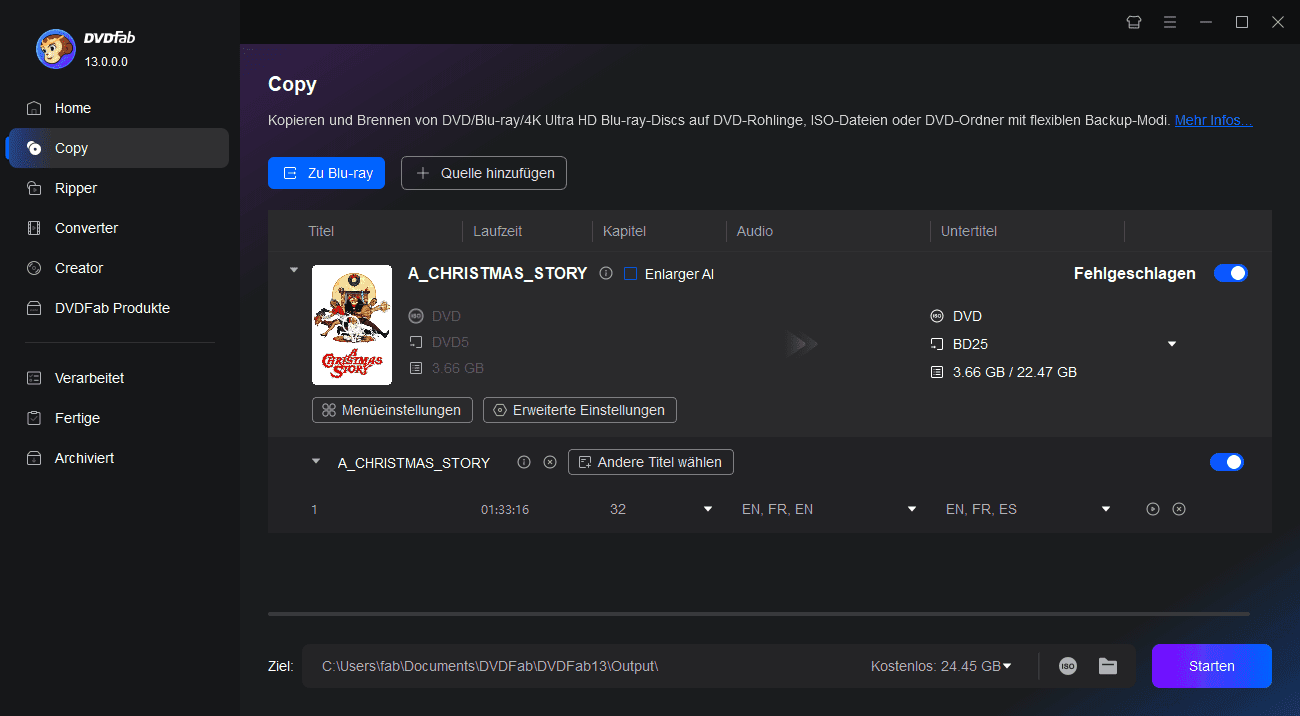The width and height of the screenshot is (1300, 716).
Task: Follow the Mehr Infos... link
Action: [1213, 120]
